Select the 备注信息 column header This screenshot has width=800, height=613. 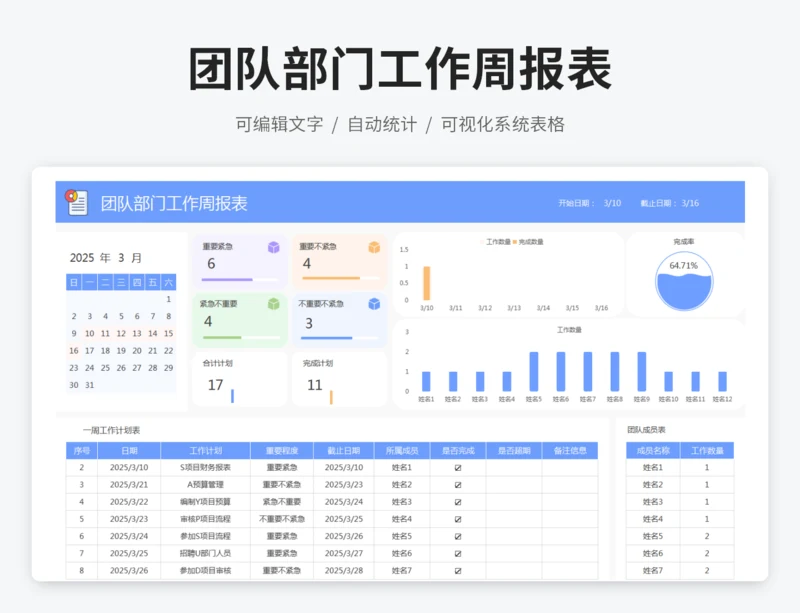570,451
